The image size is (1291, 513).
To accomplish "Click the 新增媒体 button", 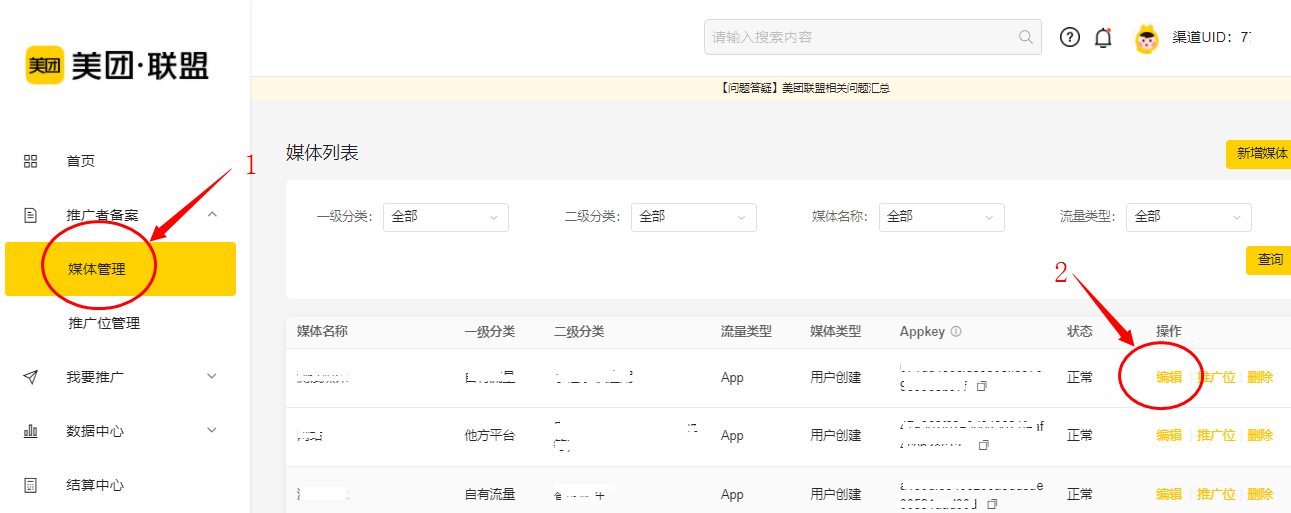I will coord(1260,154).
